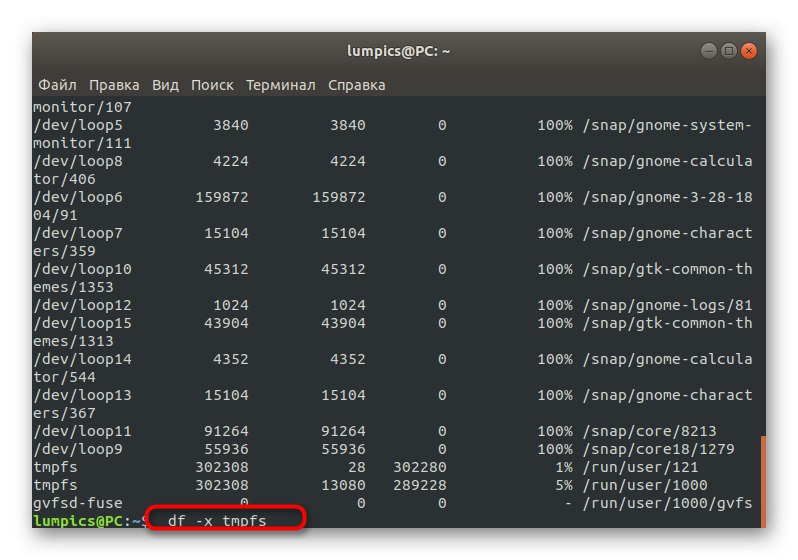Click the 302280 available value
The height and width of the screenshot is (560, 798).
[x=419, y=467]
